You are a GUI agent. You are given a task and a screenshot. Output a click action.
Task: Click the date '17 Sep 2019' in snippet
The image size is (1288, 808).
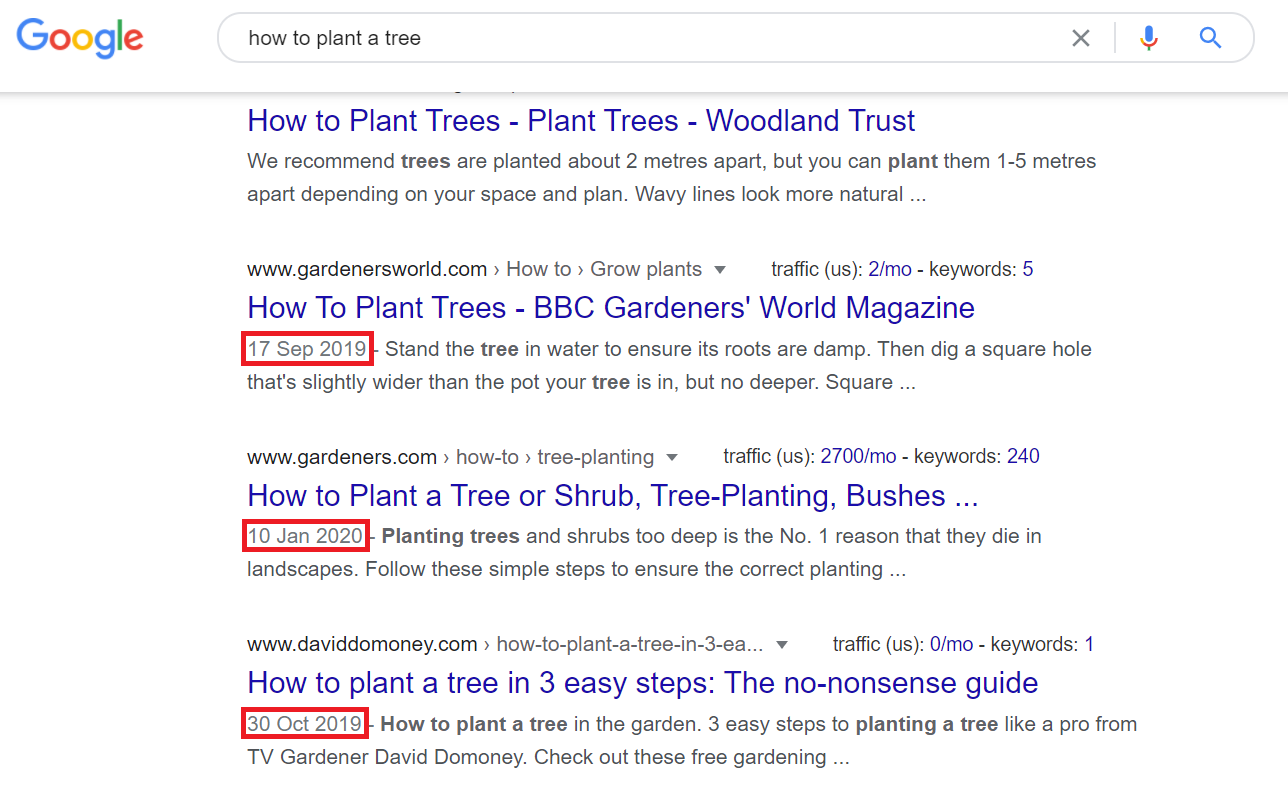[x=308, y=349]
